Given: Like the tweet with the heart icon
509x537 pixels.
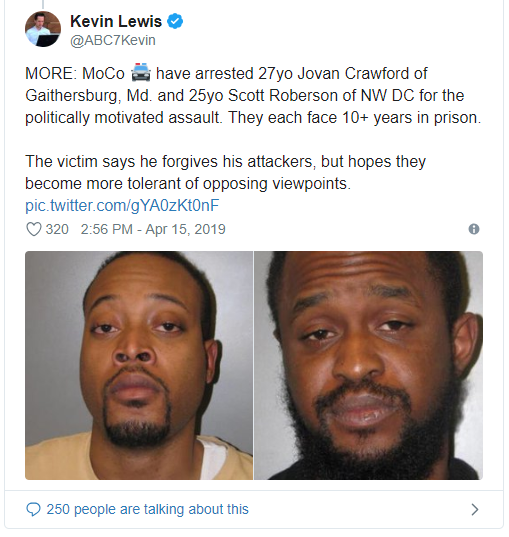Looking at the screenshot, I should click(34, 229).
